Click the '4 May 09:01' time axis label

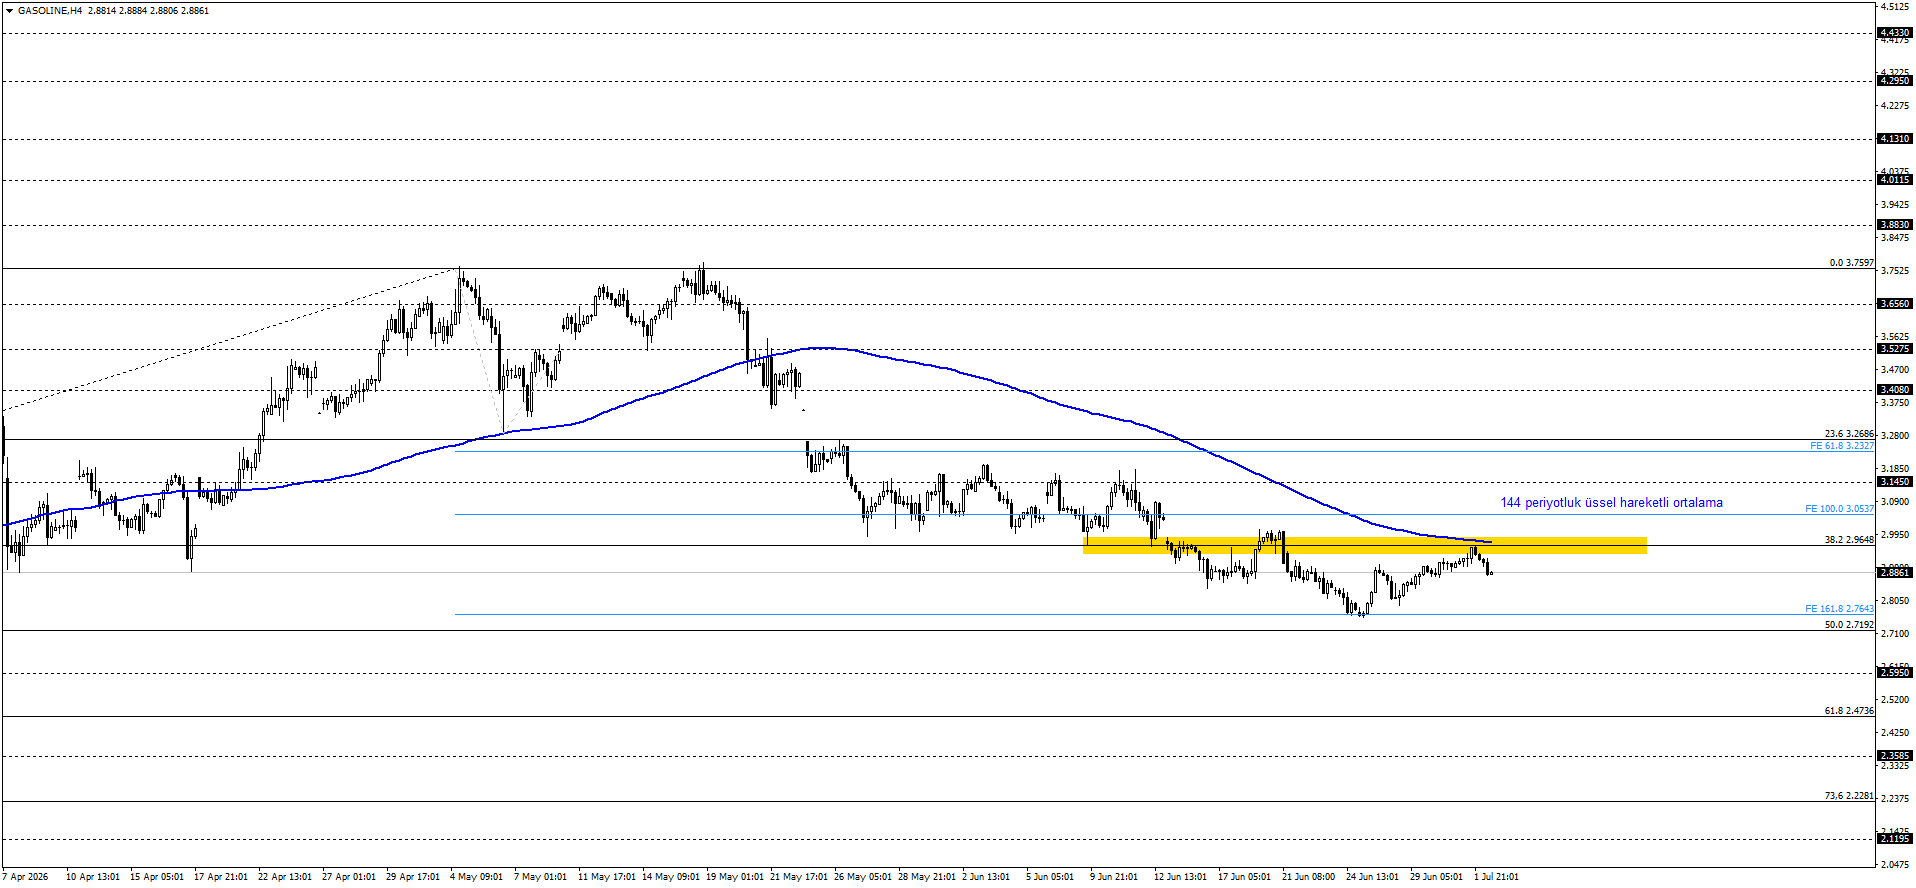[x=476, y=877]
